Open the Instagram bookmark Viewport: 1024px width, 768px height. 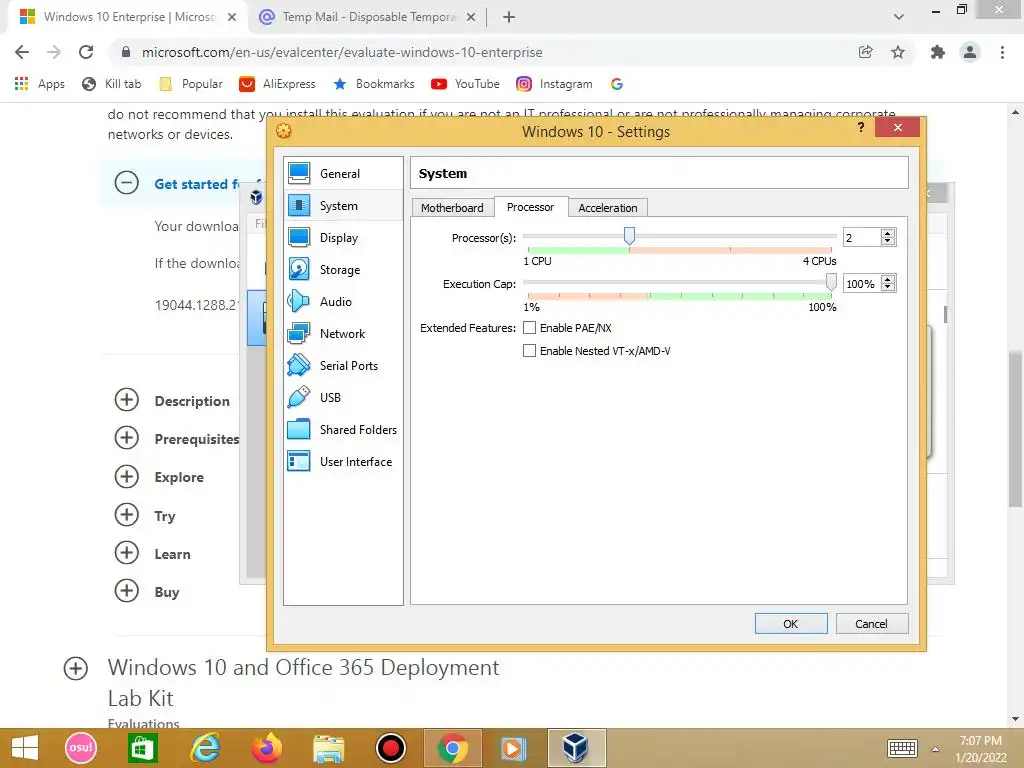pyautogui.click(x=554, y=84)
